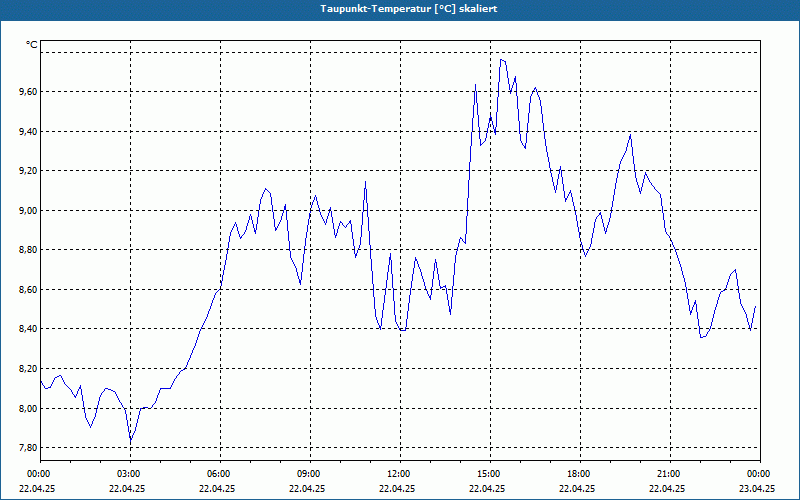The image size is (800, 500).
Task: Click the 7,80 y-axis value
Action: [x=28, y=448]
